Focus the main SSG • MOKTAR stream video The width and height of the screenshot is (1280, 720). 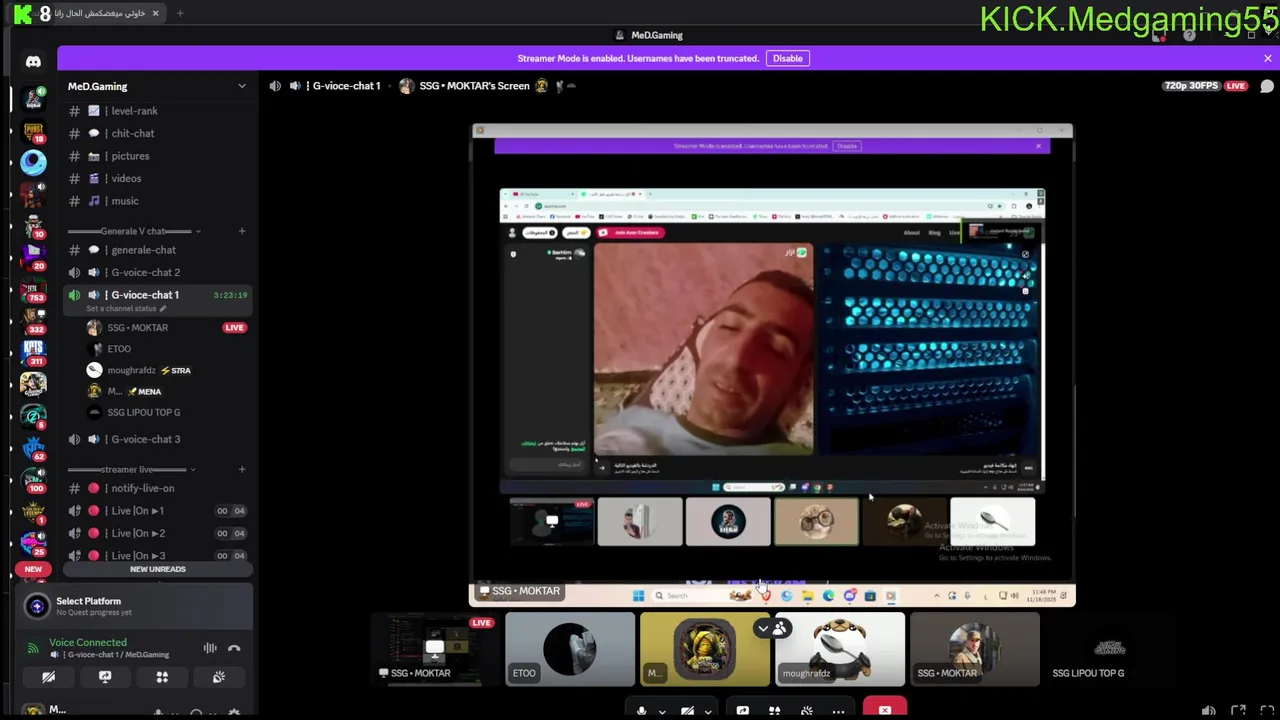click(772, 365)
